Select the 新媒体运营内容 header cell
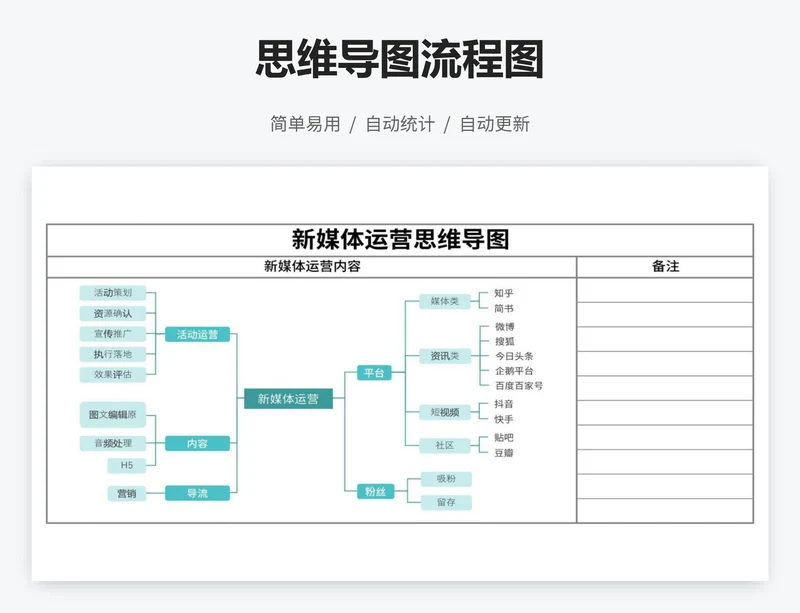 pos(312,266)
